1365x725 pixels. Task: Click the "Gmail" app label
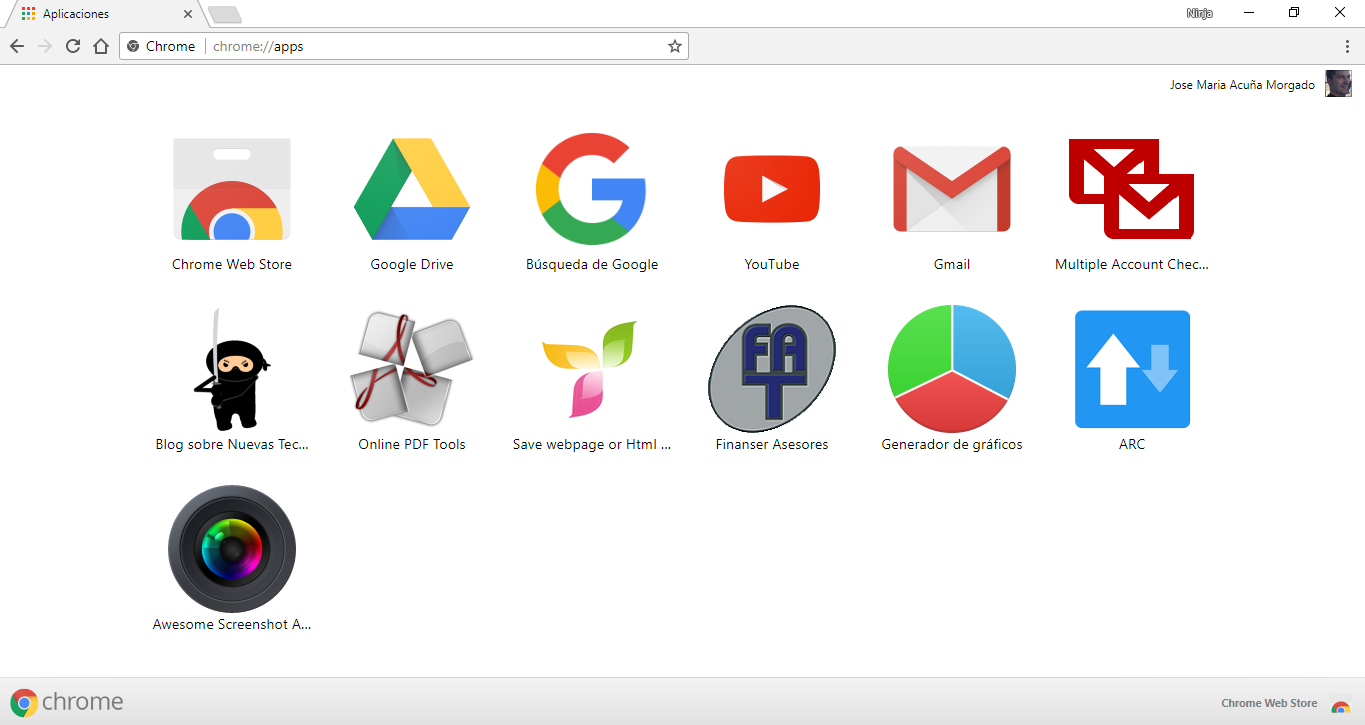(x=952, y=264)
